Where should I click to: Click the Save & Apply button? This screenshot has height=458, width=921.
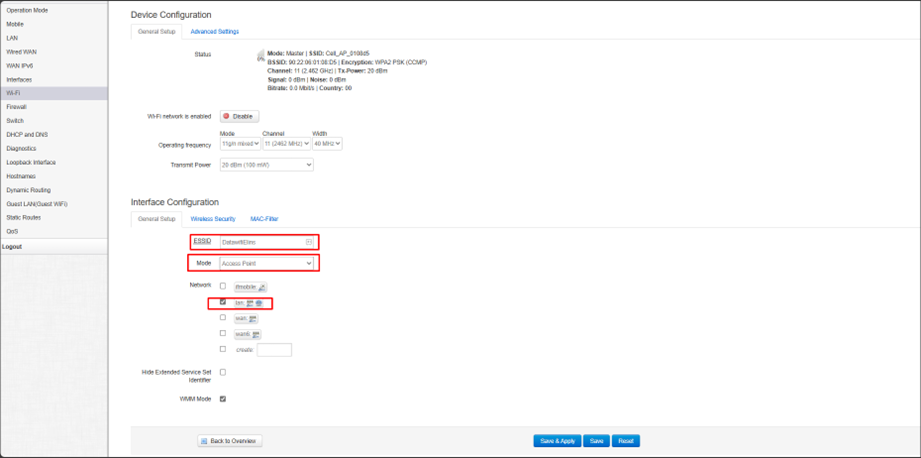[557, 441]
